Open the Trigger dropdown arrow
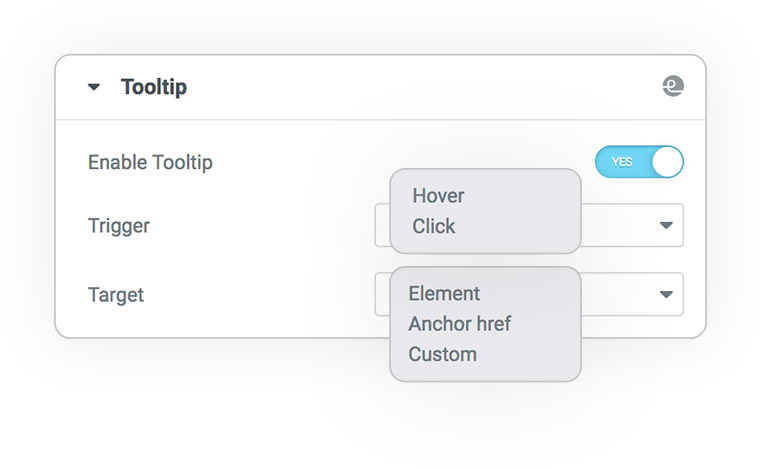This screenshot has width=761, height=470. (666, 225)
